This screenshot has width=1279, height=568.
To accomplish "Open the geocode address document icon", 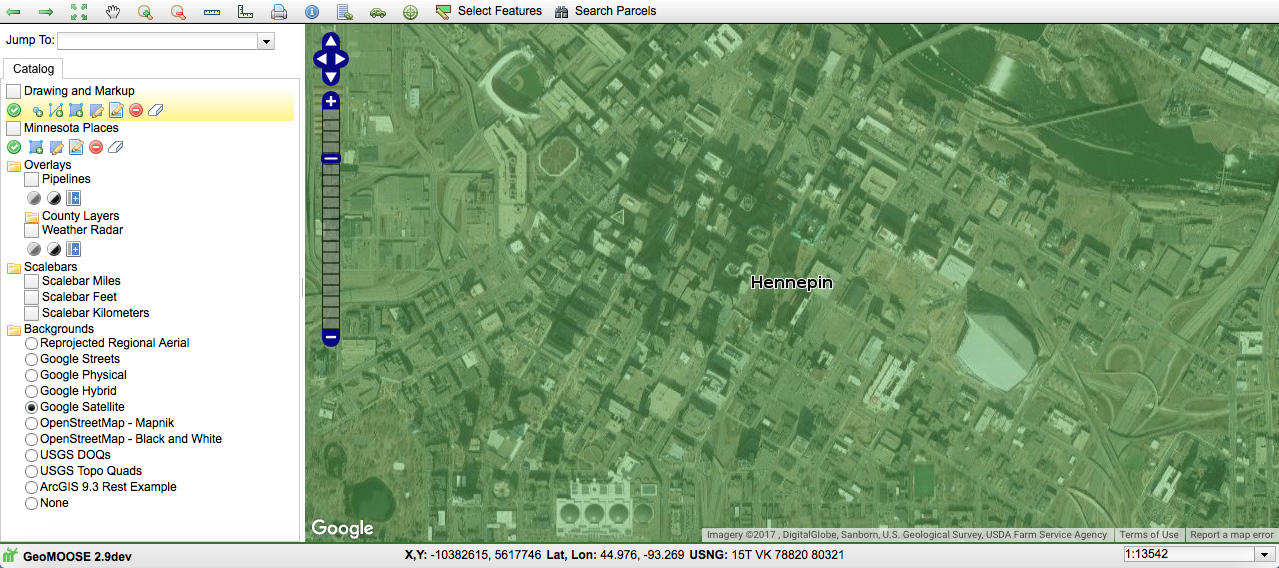I will click(x=345, y=11).
